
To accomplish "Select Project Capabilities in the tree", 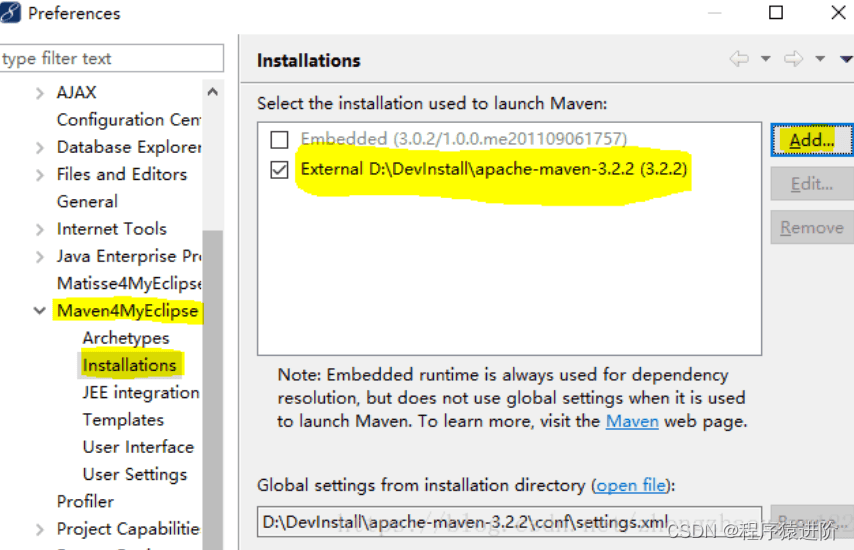I will pyautogui.click(x=128, y=529).
